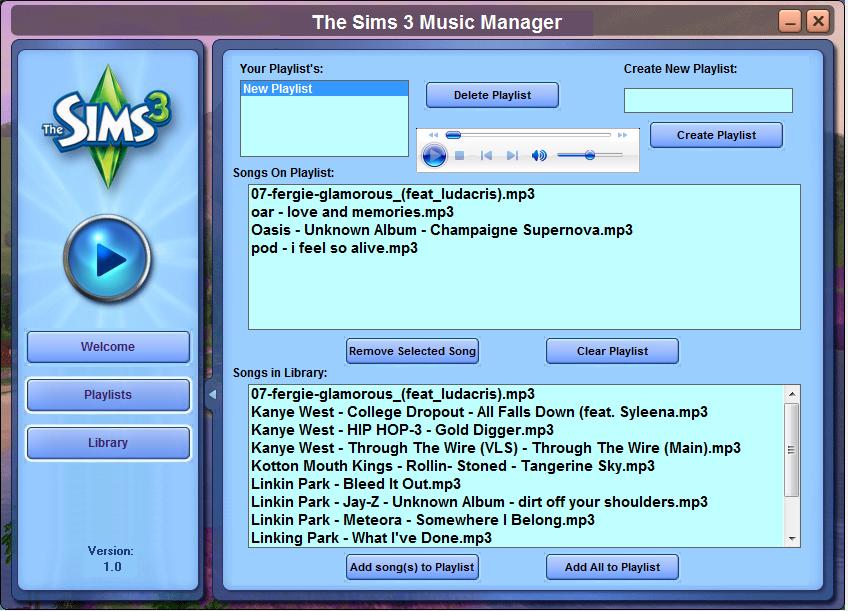848x611 pixels.
Task: Select 'Linking Park - What I've Done.mp3'
Action: tap(516, 538)
